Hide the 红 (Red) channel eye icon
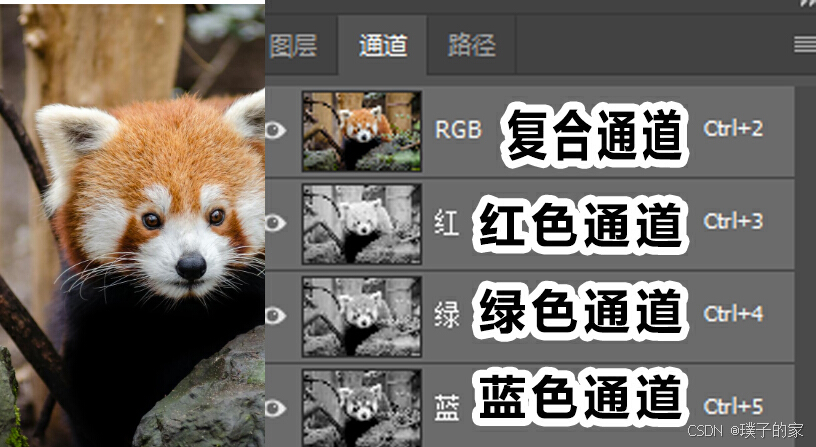The width and height of the screenshot is (816, 447). coord(275,223)
